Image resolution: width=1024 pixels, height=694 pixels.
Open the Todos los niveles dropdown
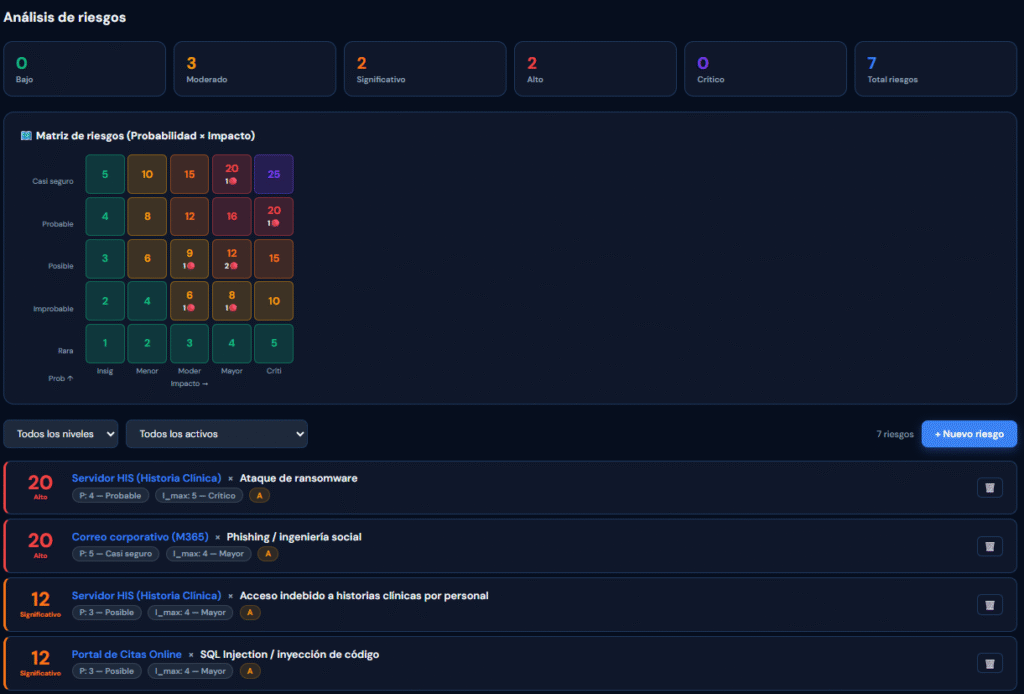pyautogui.click(x=61, y=434)
